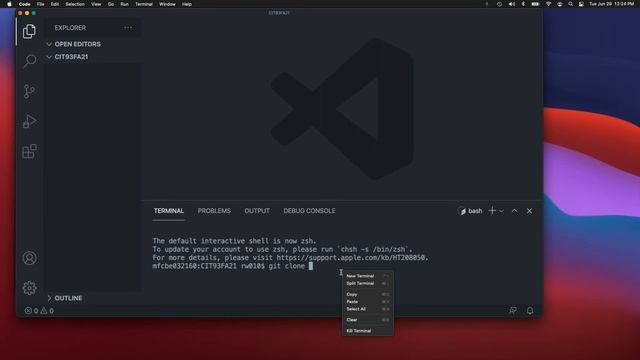Switch to the Debug Console tab

pyautogui.click(x=309, y=211)
